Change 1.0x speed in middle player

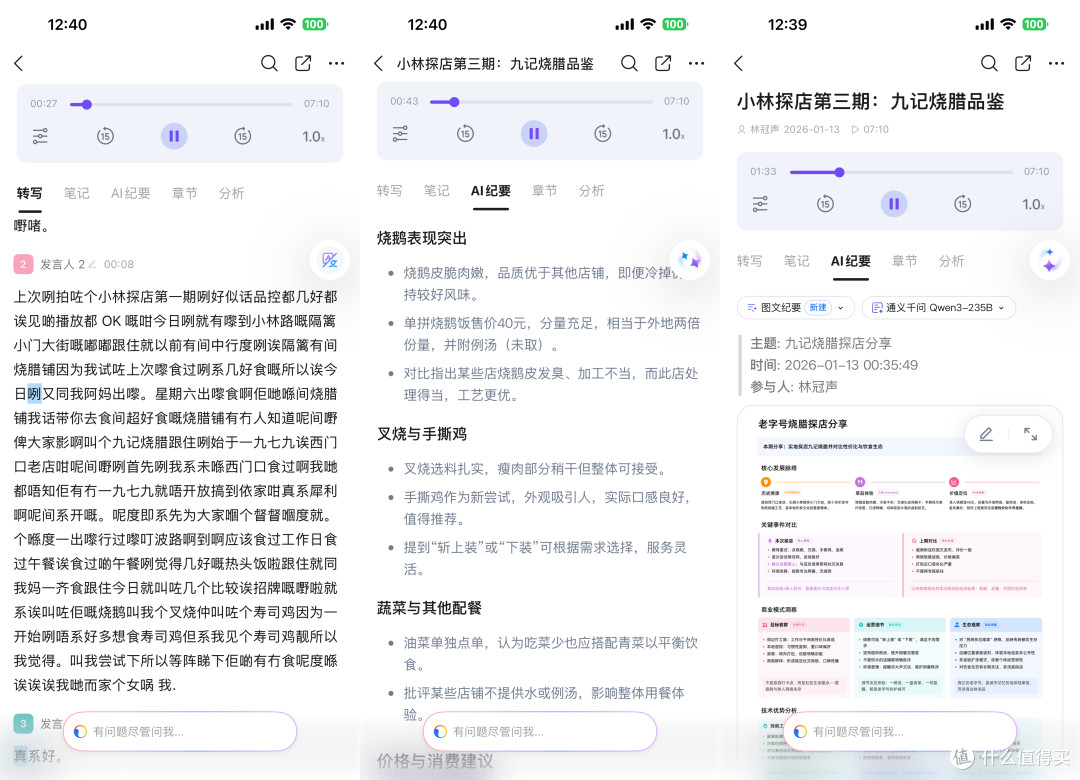674,134
